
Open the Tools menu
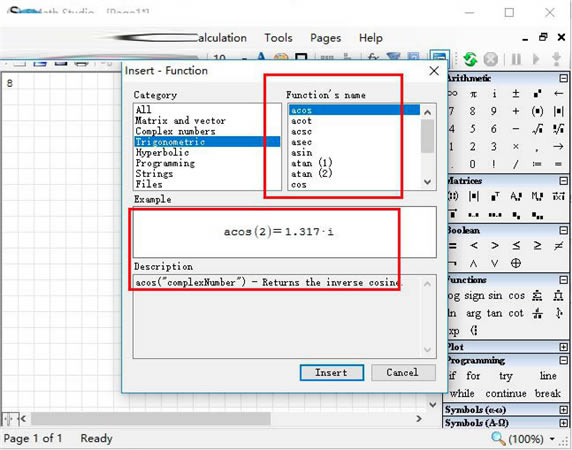point(278,38)
